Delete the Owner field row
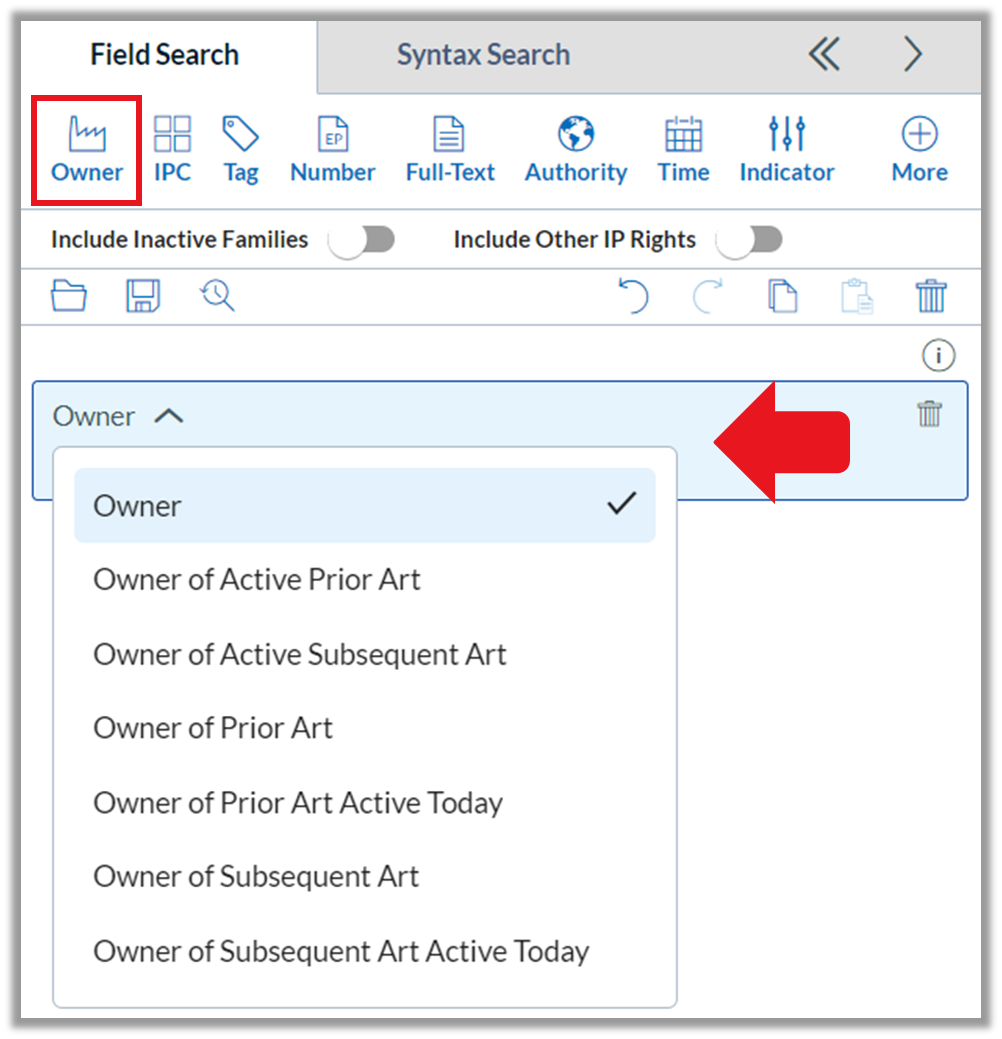Image resolution: width=1002 pixels, height=1039 pixels. coord(929,414)
